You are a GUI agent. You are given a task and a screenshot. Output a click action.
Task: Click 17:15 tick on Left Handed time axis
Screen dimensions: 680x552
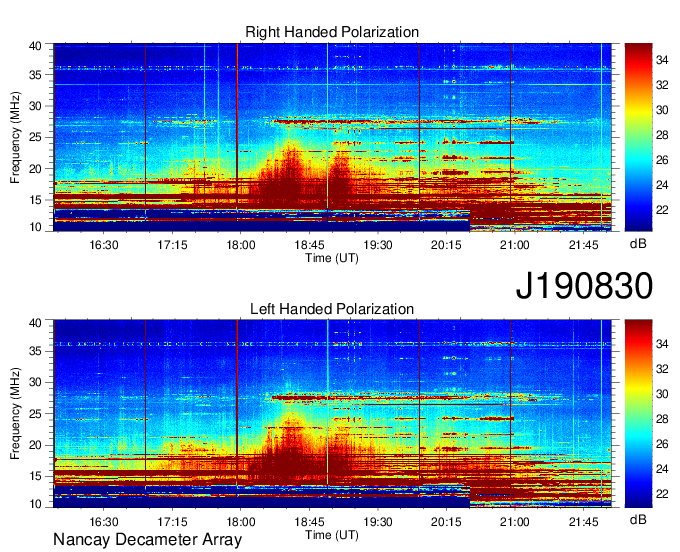click(x=173, y=522)
